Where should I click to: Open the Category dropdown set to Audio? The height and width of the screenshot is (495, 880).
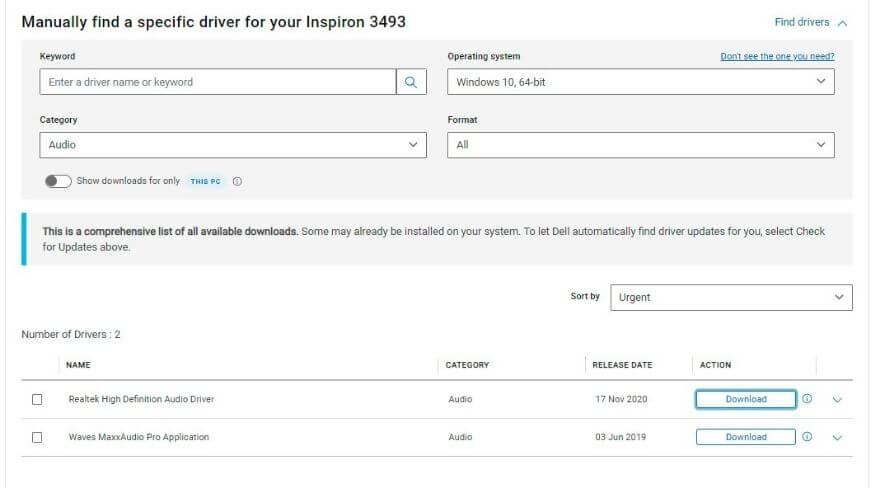(233, 145)
